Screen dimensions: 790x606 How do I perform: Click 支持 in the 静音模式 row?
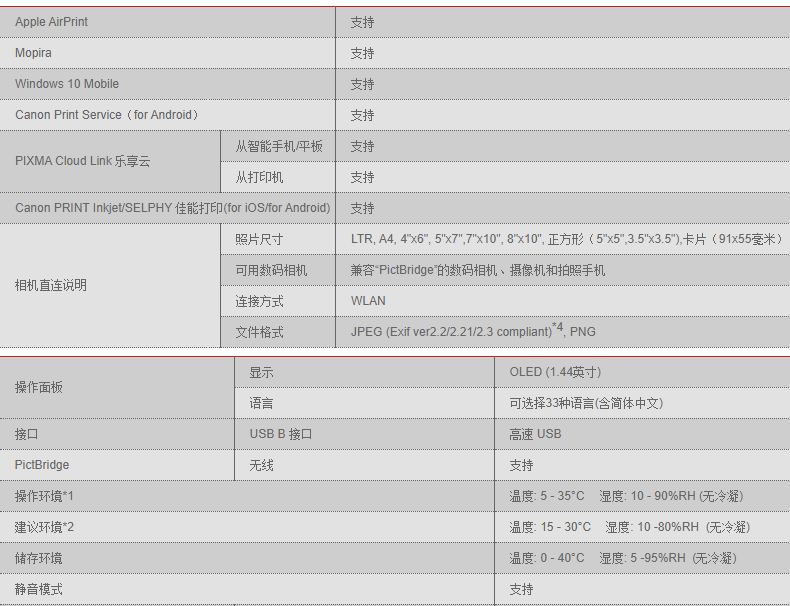(x=521, y=589)
